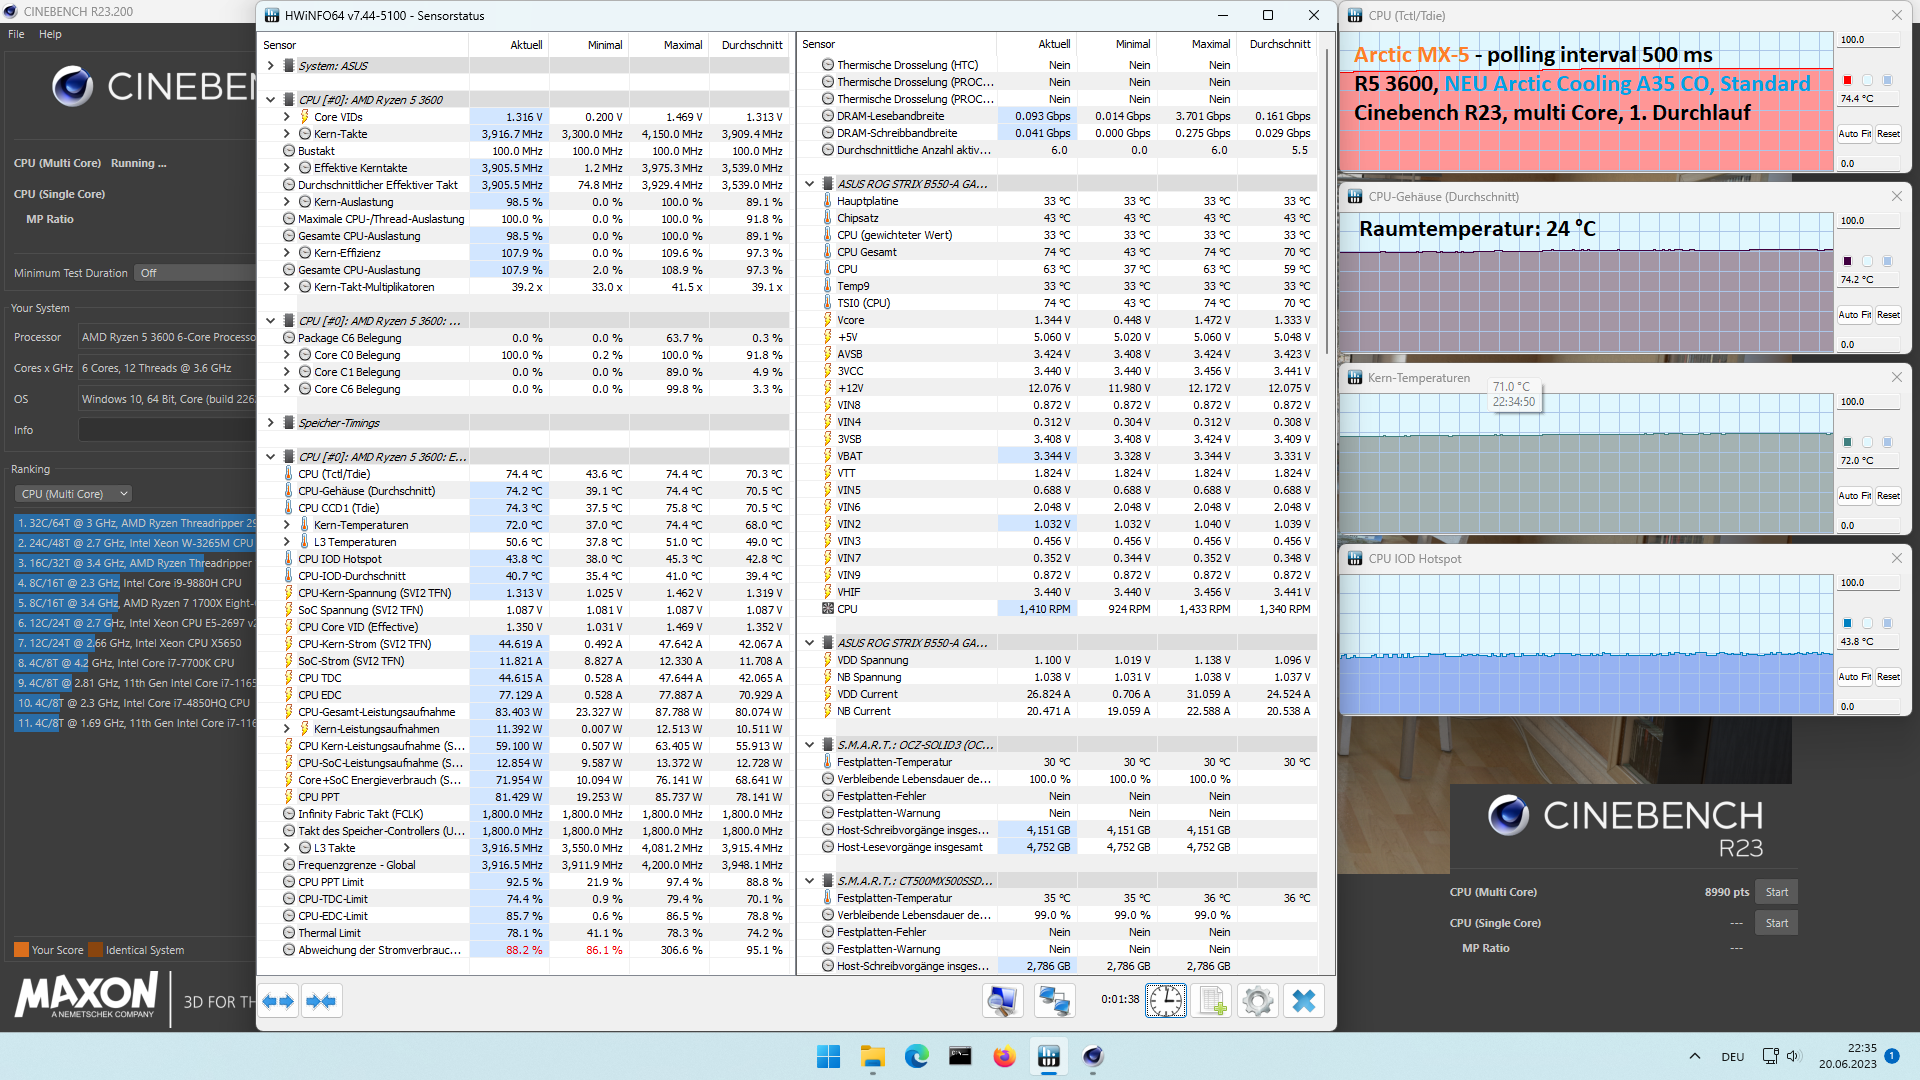Image resolution: width=1920 pixels, height=1080 pixels.
Task: Click Start next to CPU (Single Core)
Action: [x=1776, y=923]
